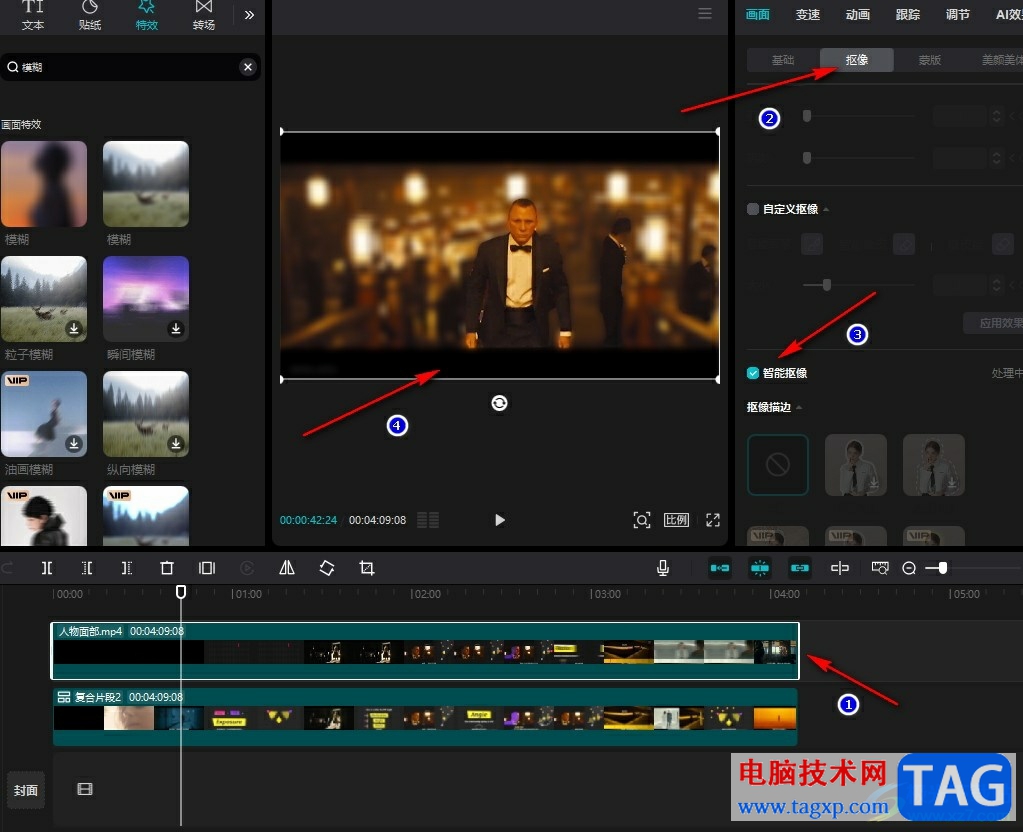Download the 粒子模糊 effect
Screen dimensions: 1023x832
tap(74, 329)
